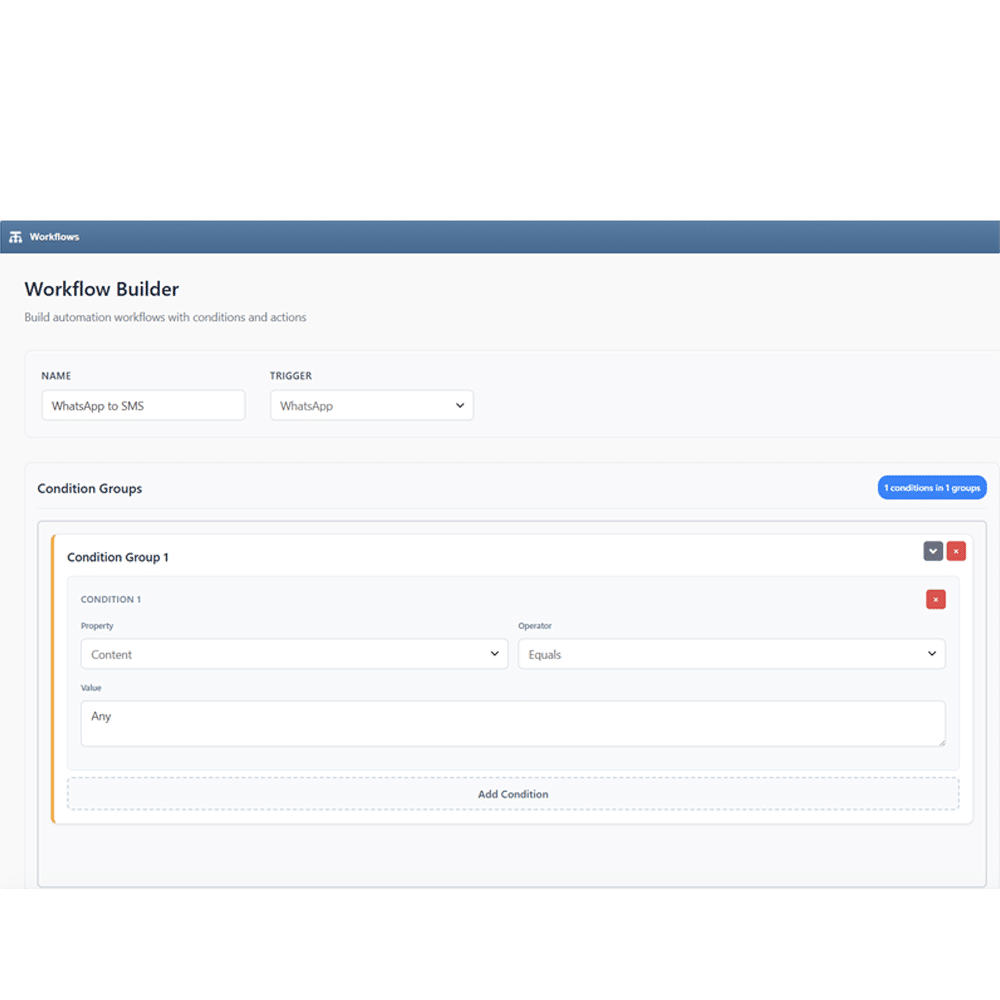This screenshot has width=1000, height=1000.
Task: Collapse Condition Group 1 with chevron button
Action: (x=933, y=551)
